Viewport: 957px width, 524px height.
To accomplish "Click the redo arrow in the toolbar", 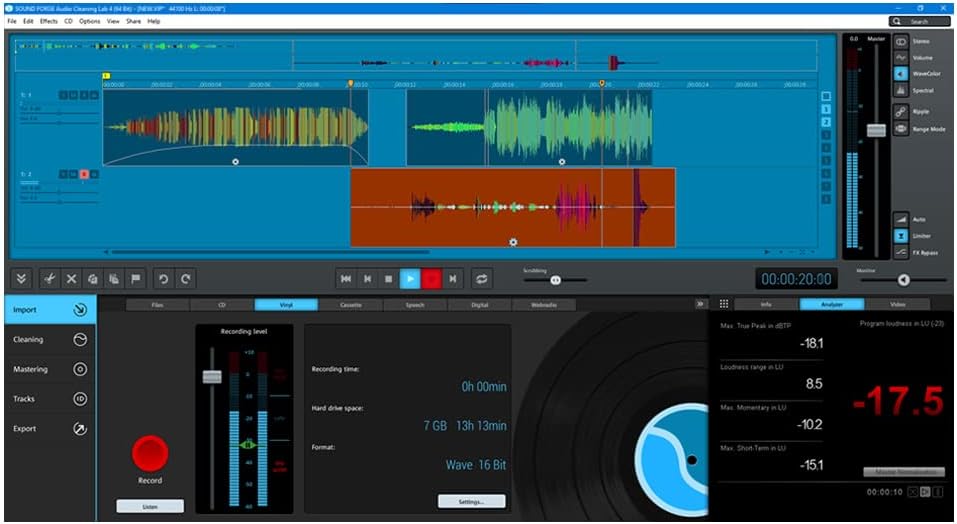I will tap(185, 279).
